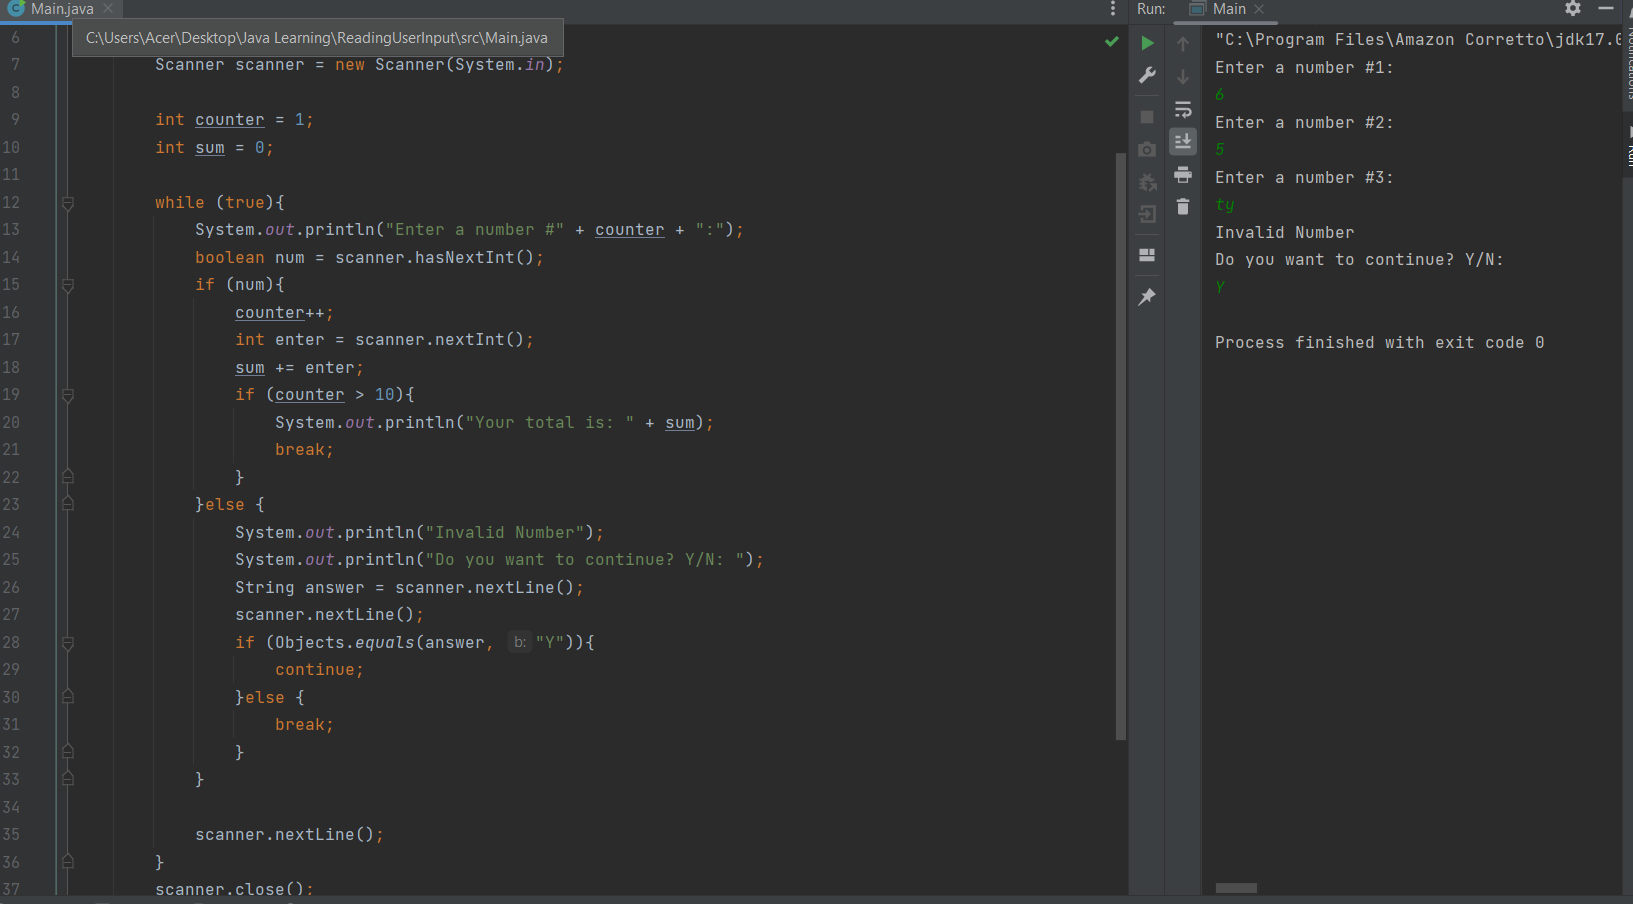Click 'new Scanner(System.in)' on line 7
The width and height of the screenshot is (1633, 904).
tap(445, 65)
